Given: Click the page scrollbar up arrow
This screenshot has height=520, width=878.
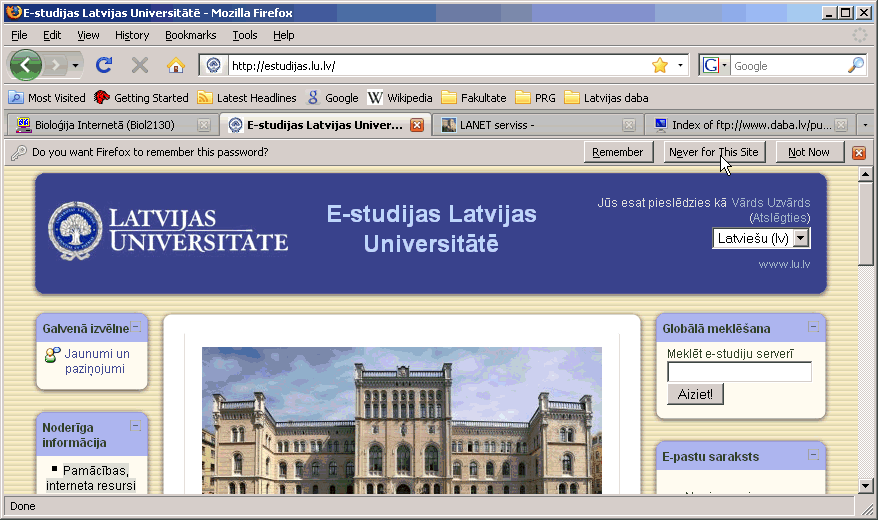Looking at the screenshot, I should click(x=865, y=175).
